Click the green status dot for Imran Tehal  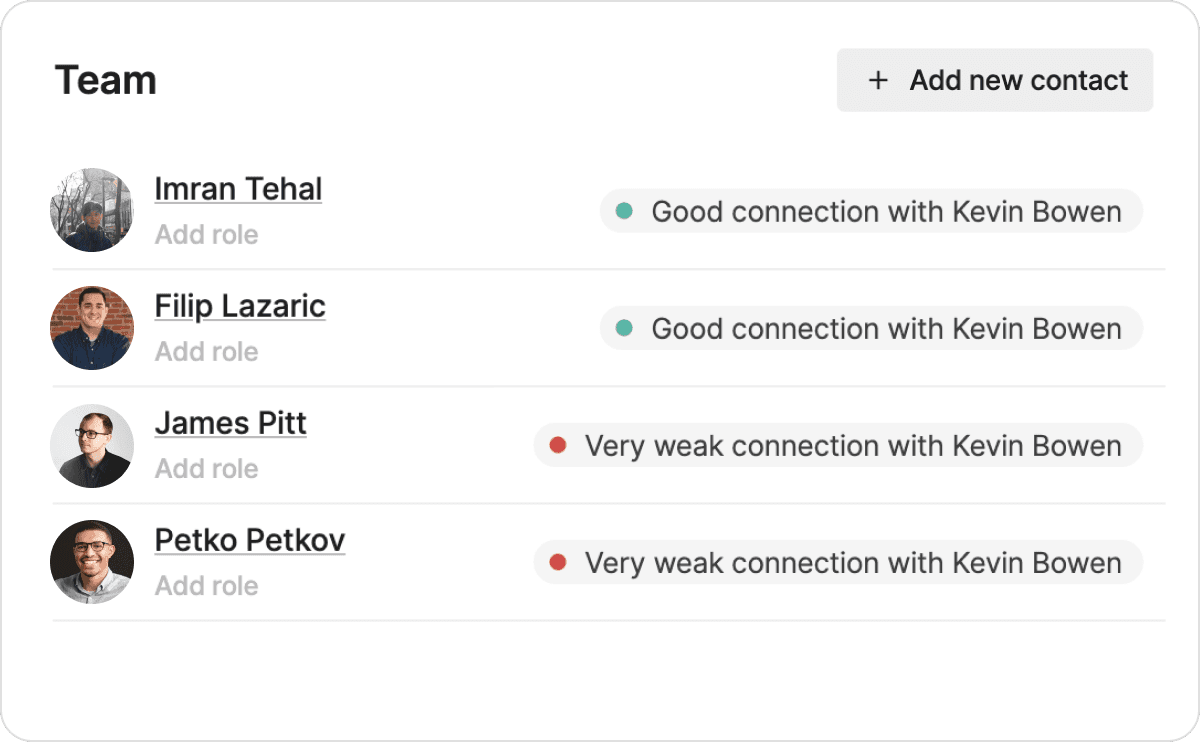(x=624, y=211)
